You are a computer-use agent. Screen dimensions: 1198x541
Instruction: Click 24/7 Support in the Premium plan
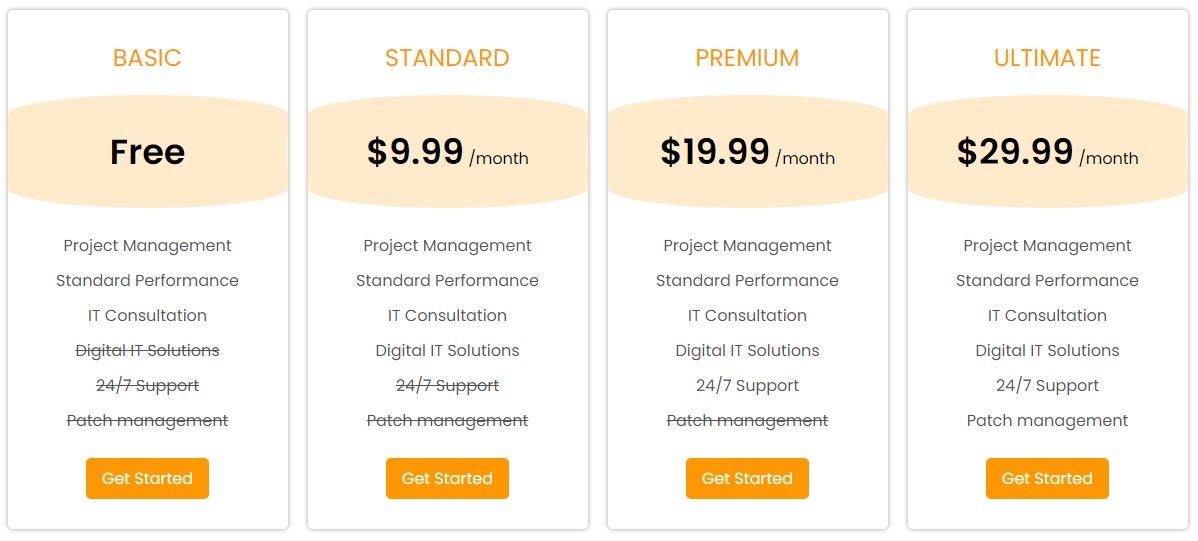click(x=747, y=386)
